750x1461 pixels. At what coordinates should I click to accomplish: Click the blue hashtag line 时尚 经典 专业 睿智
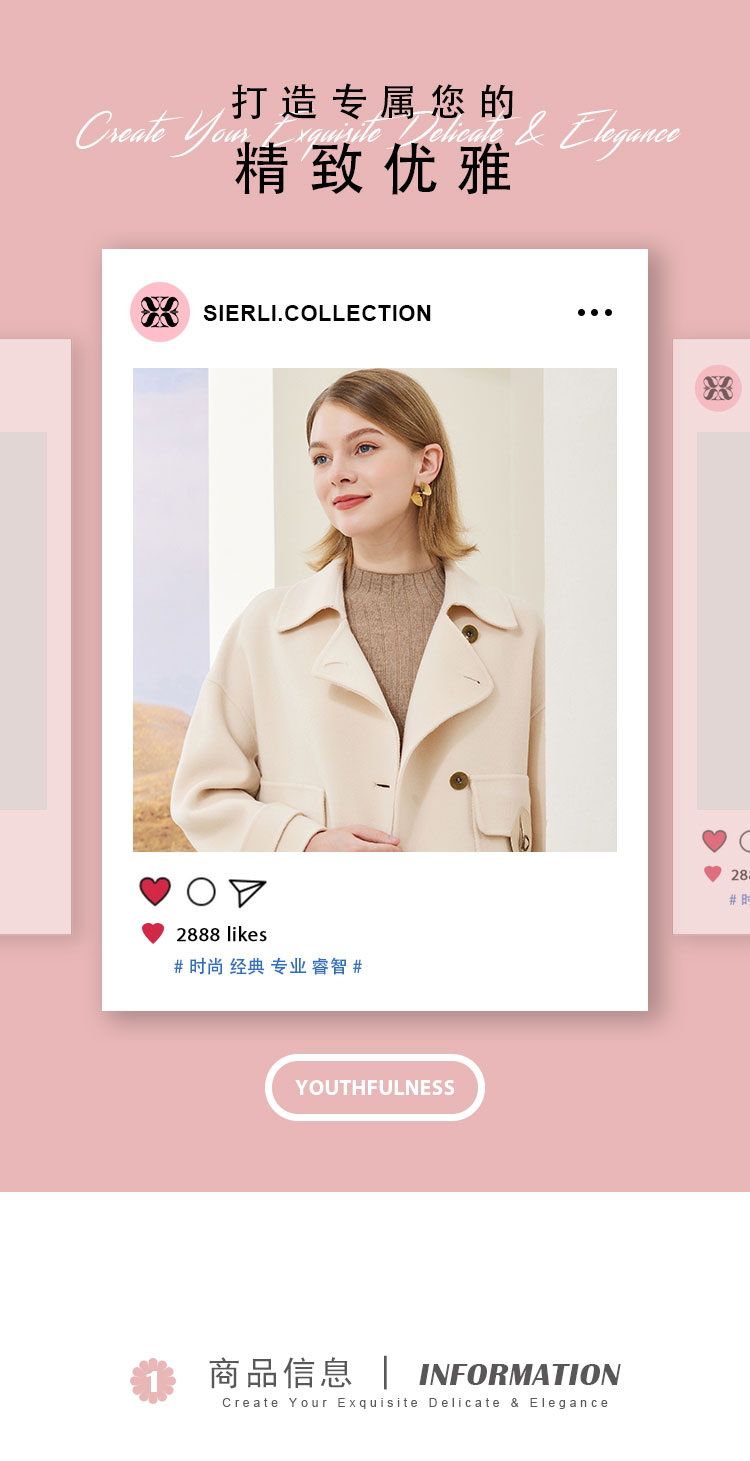[x=268, y=966]
